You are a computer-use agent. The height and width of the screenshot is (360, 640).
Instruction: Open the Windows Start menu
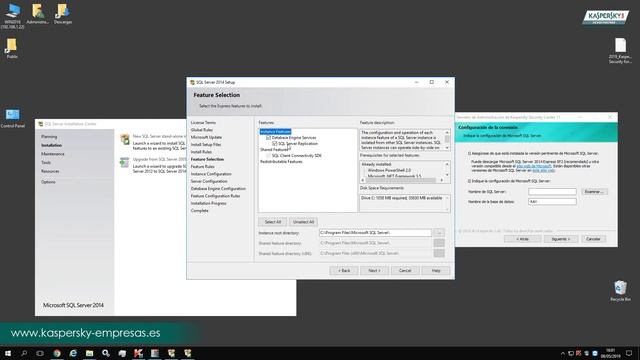[x=8, y=353]
